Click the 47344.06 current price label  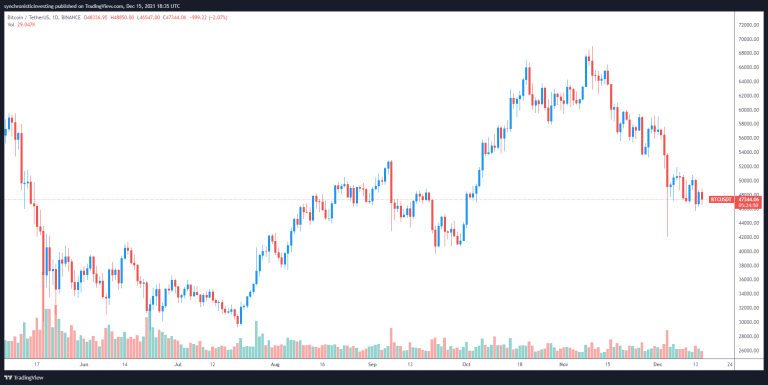tap(748, 199)
